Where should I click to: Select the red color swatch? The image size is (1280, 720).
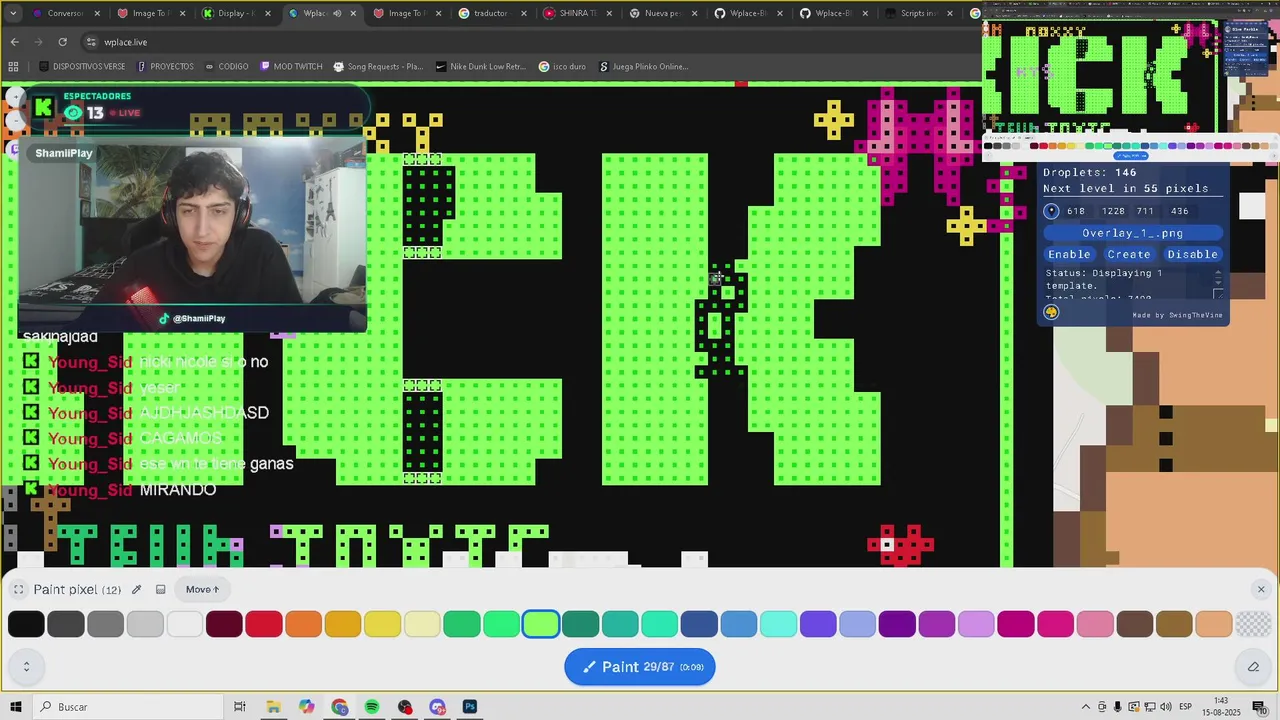pos(264,624)
